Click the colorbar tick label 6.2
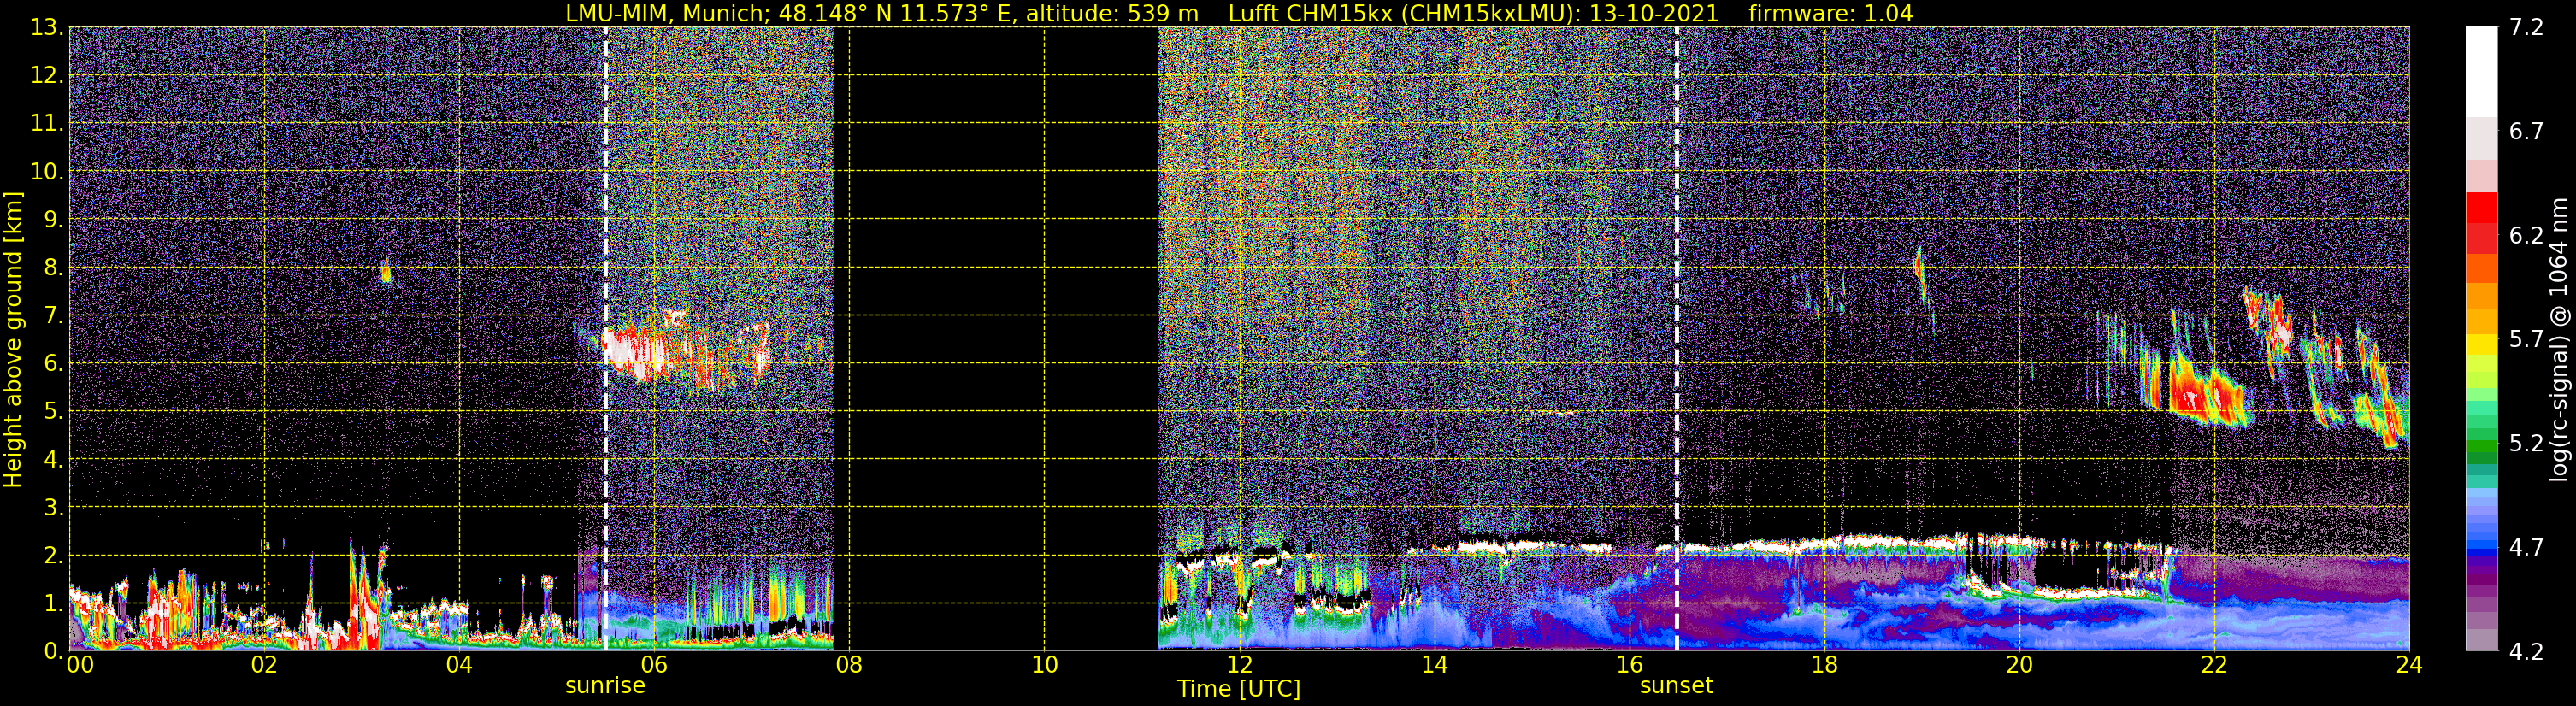The width and height of the screenshot is (2576, 706). point(2526,235)
